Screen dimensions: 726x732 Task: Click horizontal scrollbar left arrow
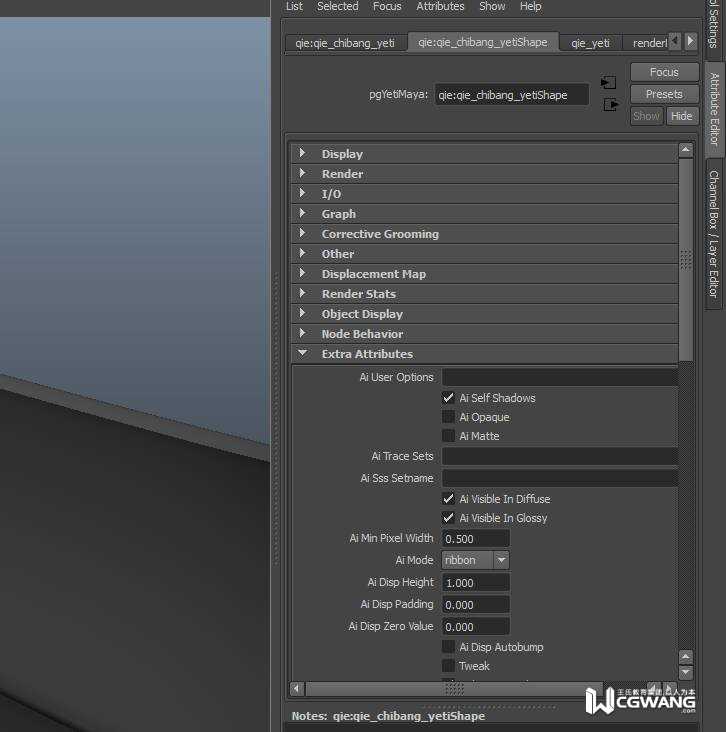(x=296, y=689)
